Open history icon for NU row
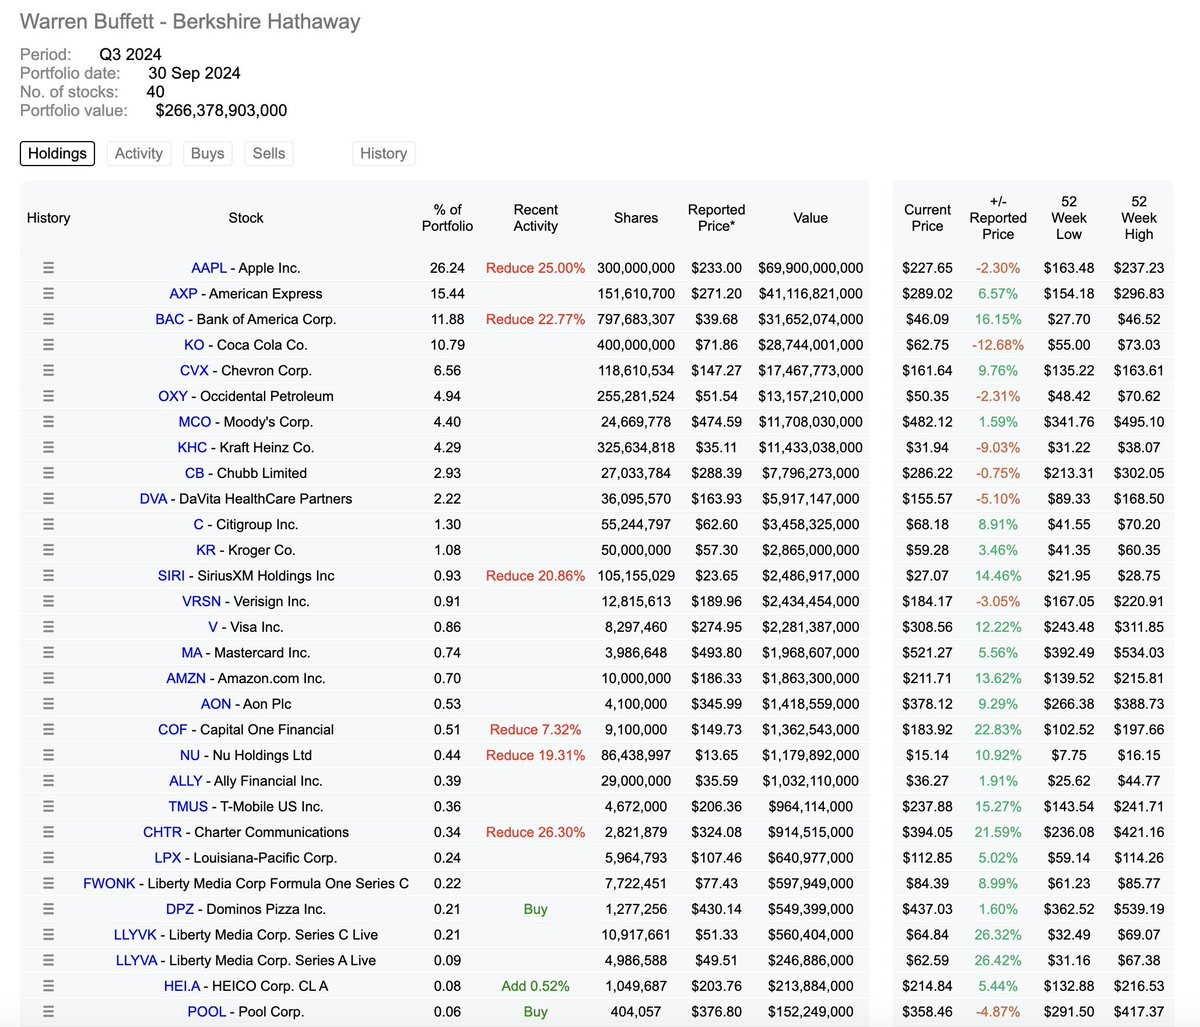 [48, 755]
